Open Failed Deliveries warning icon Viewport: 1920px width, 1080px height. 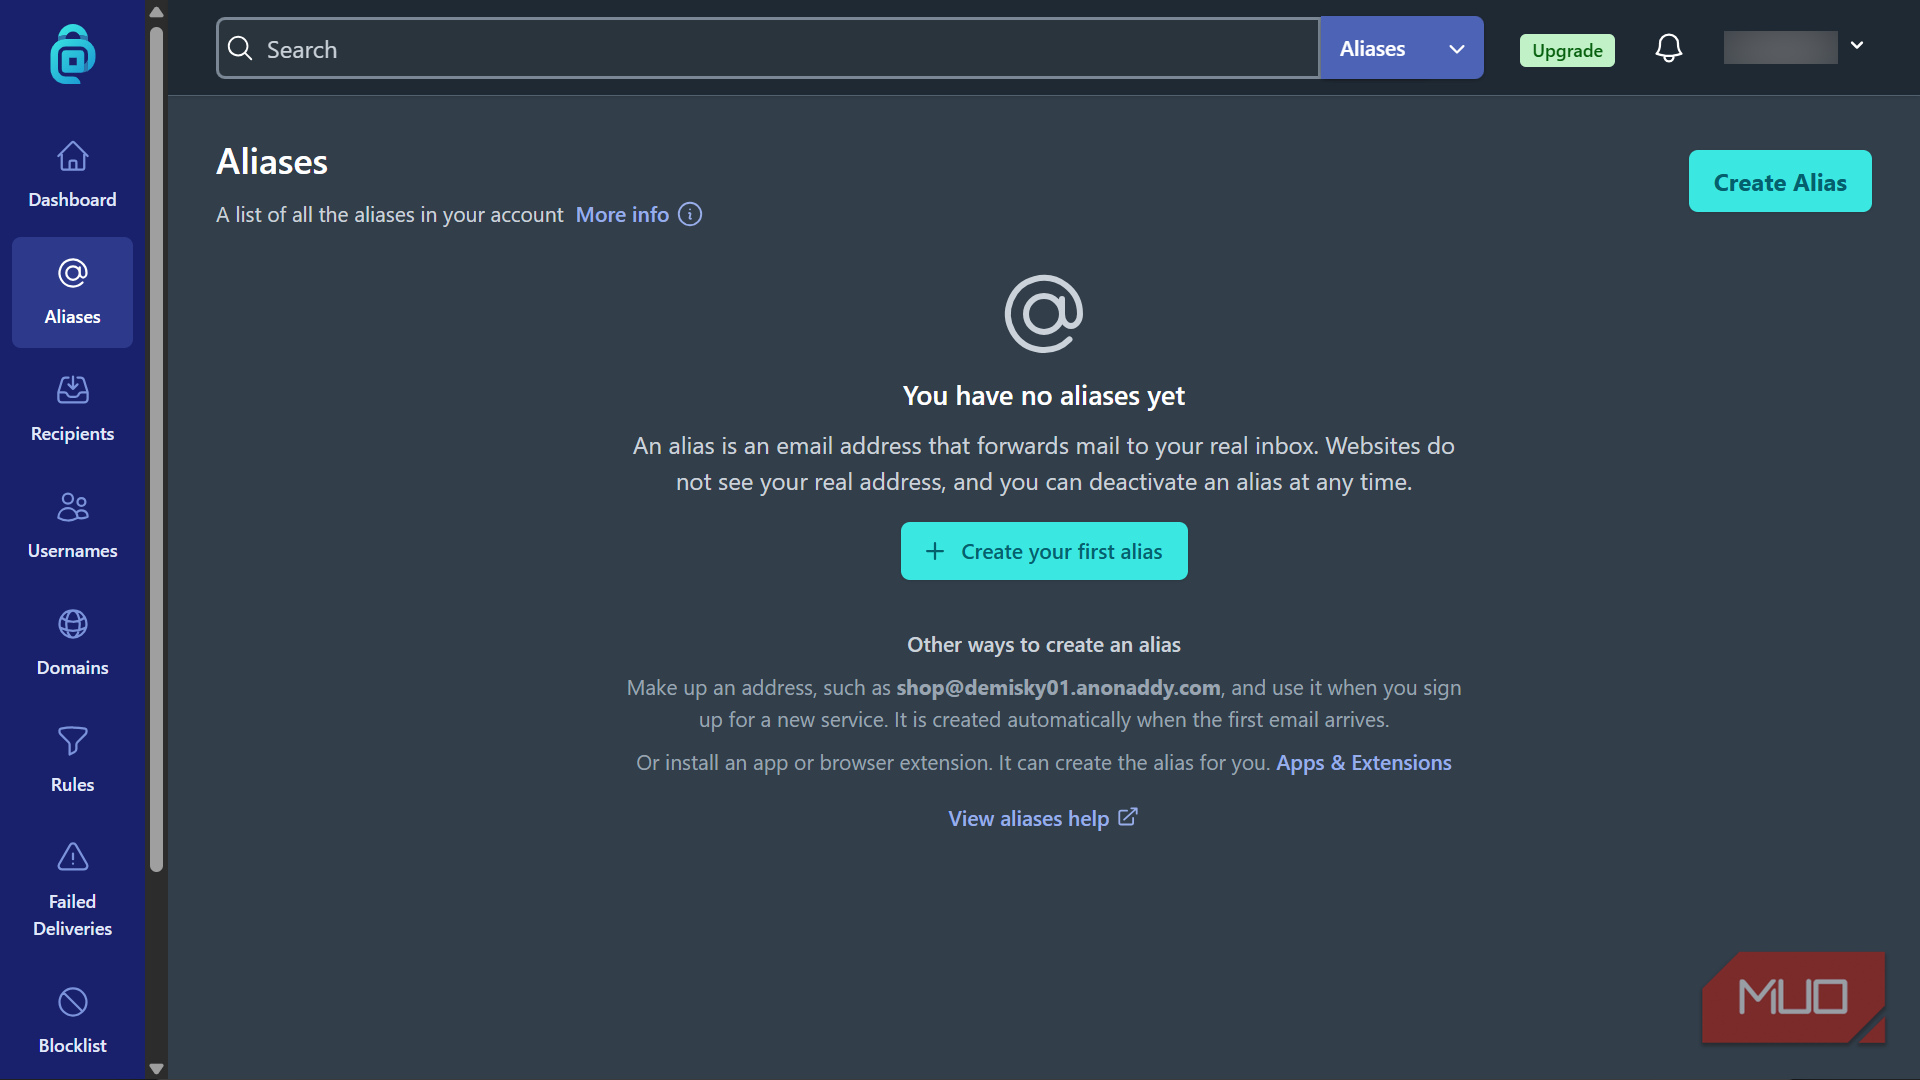(73, 857)
